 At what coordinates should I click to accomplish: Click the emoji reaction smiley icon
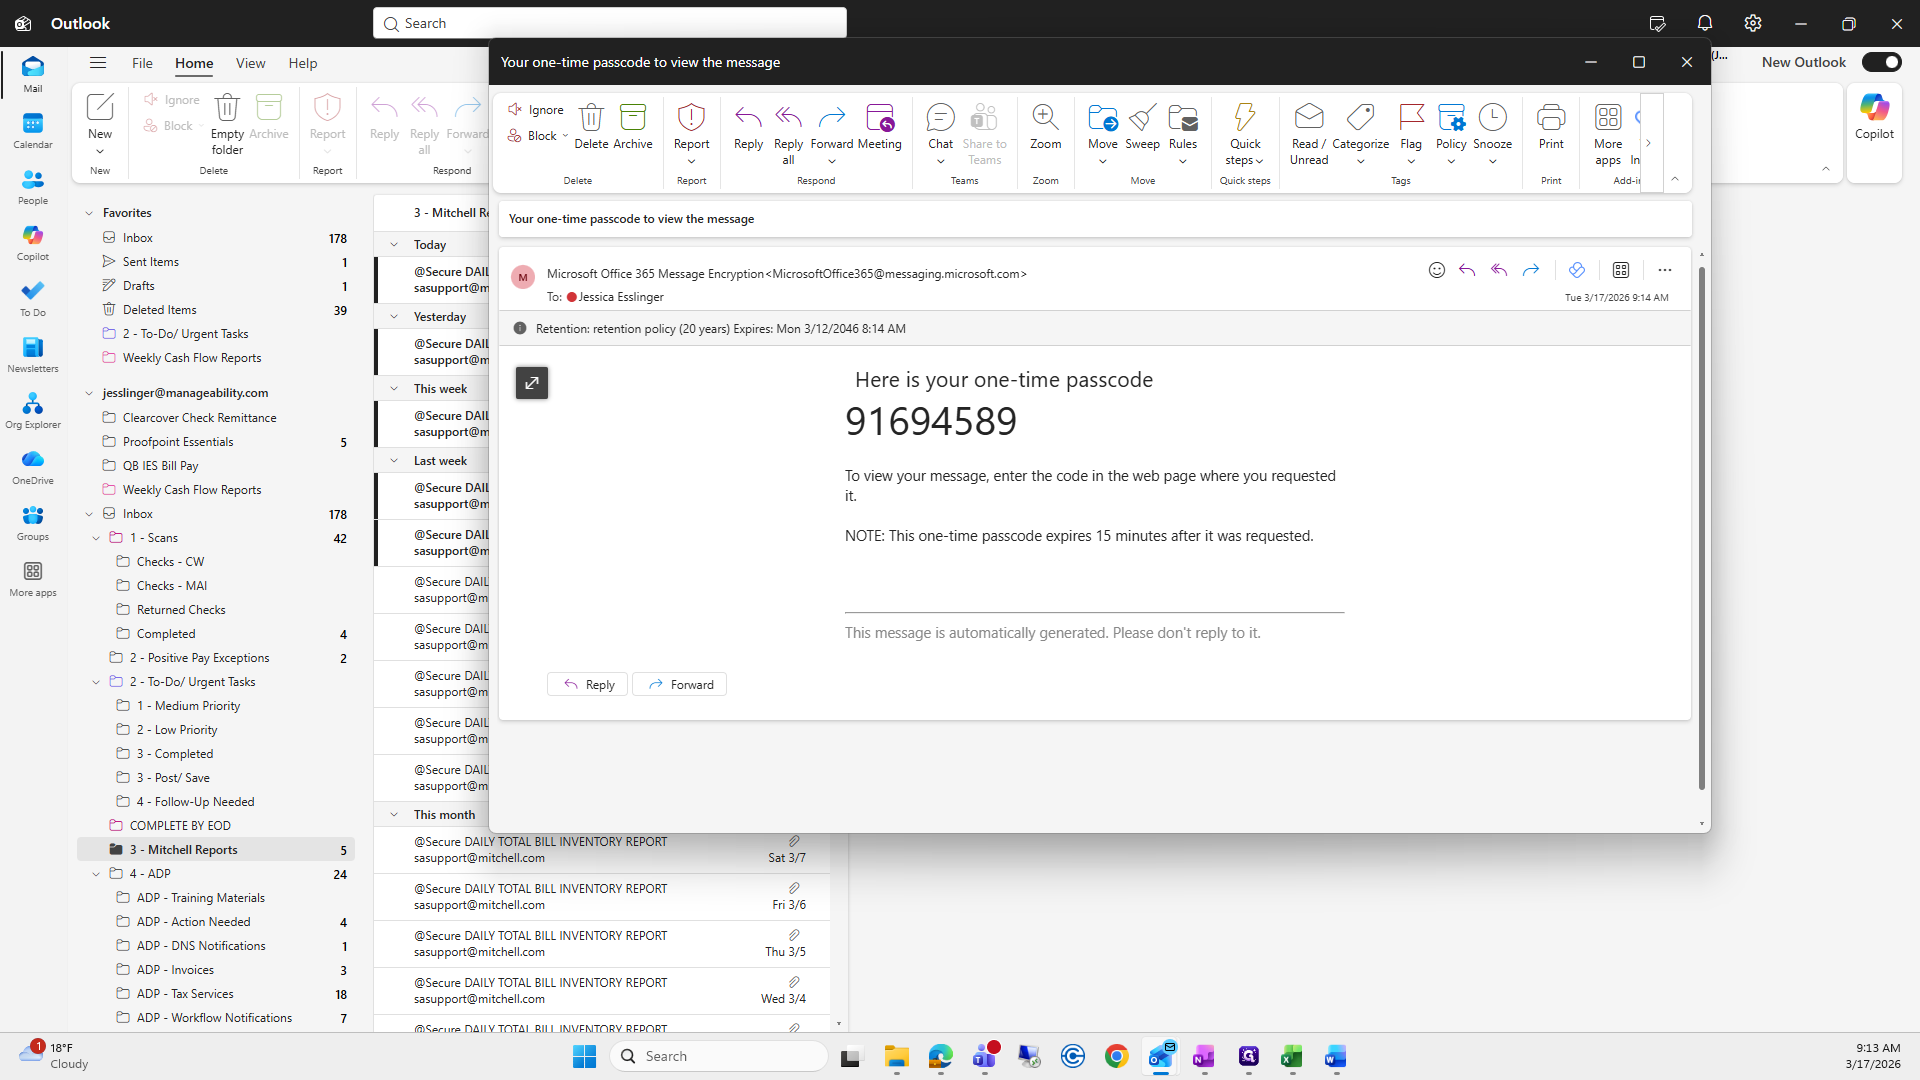[1436, 270]
